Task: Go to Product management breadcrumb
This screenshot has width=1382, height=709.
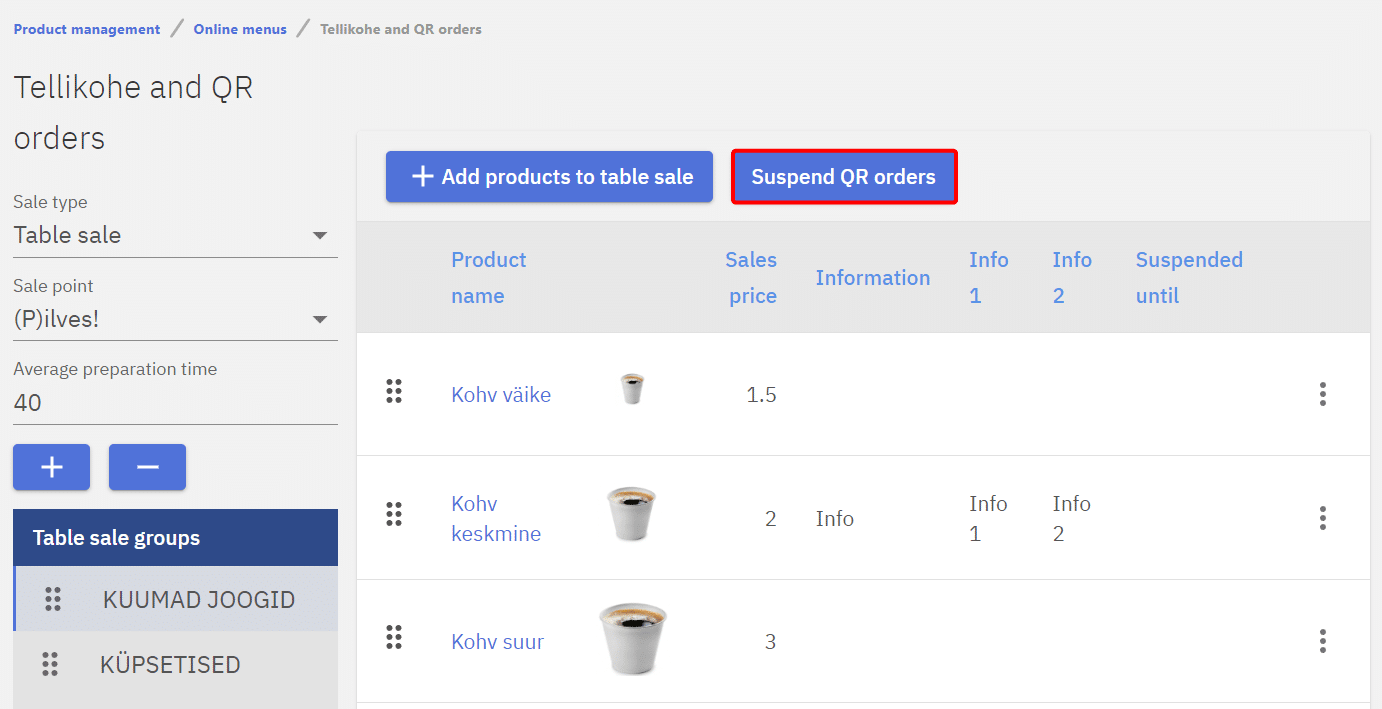Action: tap(87, 29)
